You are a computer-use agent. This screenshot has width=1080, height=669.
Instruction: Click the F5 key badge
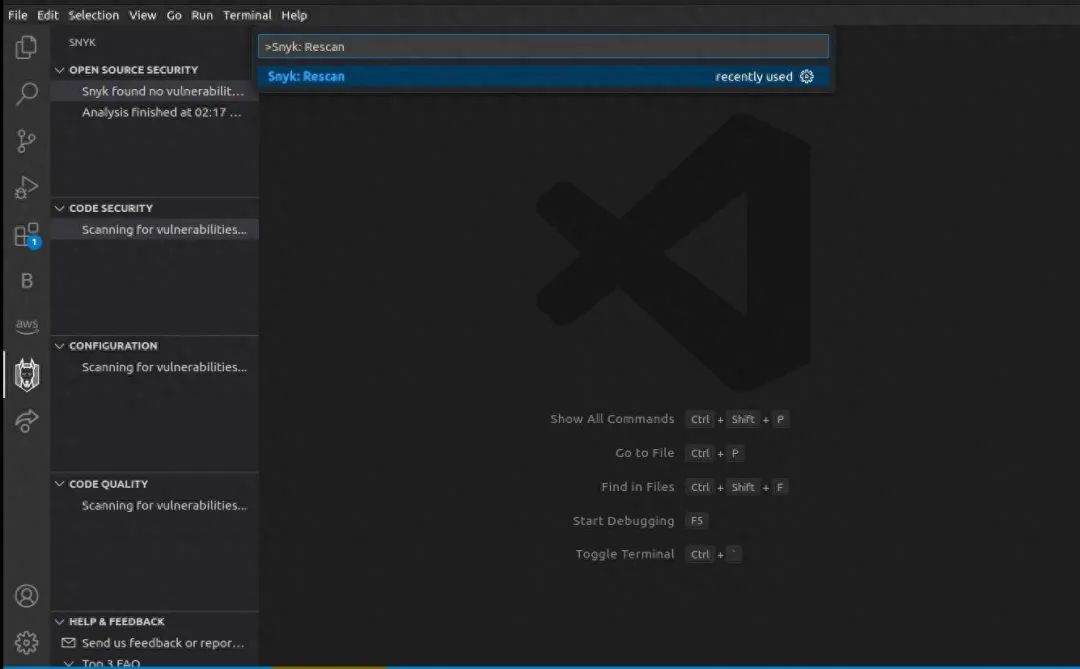coord(697,520)
